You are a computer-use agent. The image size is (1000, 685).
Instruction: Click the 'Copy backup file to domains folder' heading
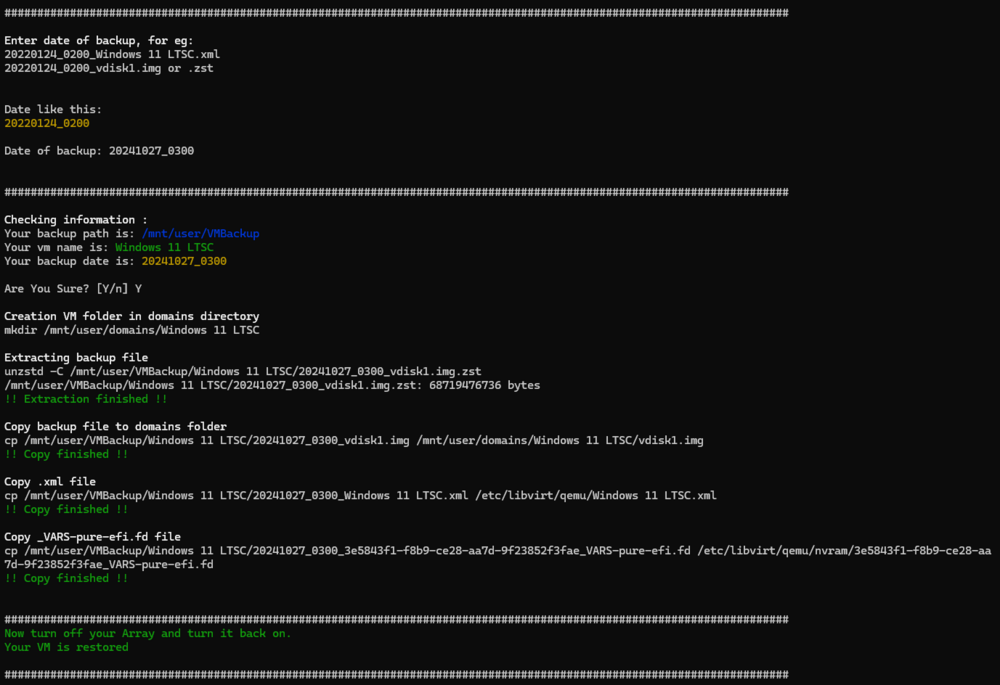click(x=115, y=427)
